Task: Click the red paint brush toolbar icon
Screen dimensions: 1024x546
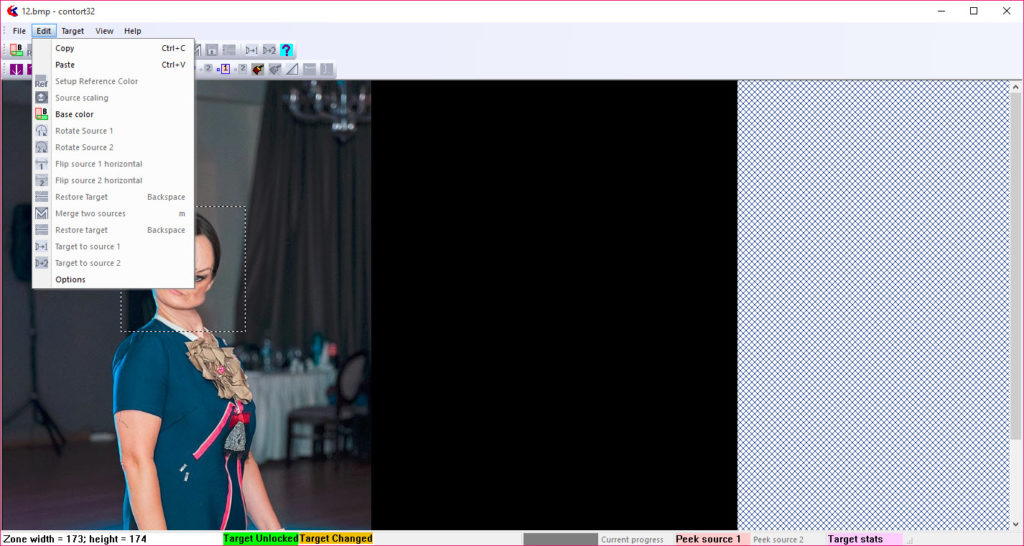Action: [258, 69]
